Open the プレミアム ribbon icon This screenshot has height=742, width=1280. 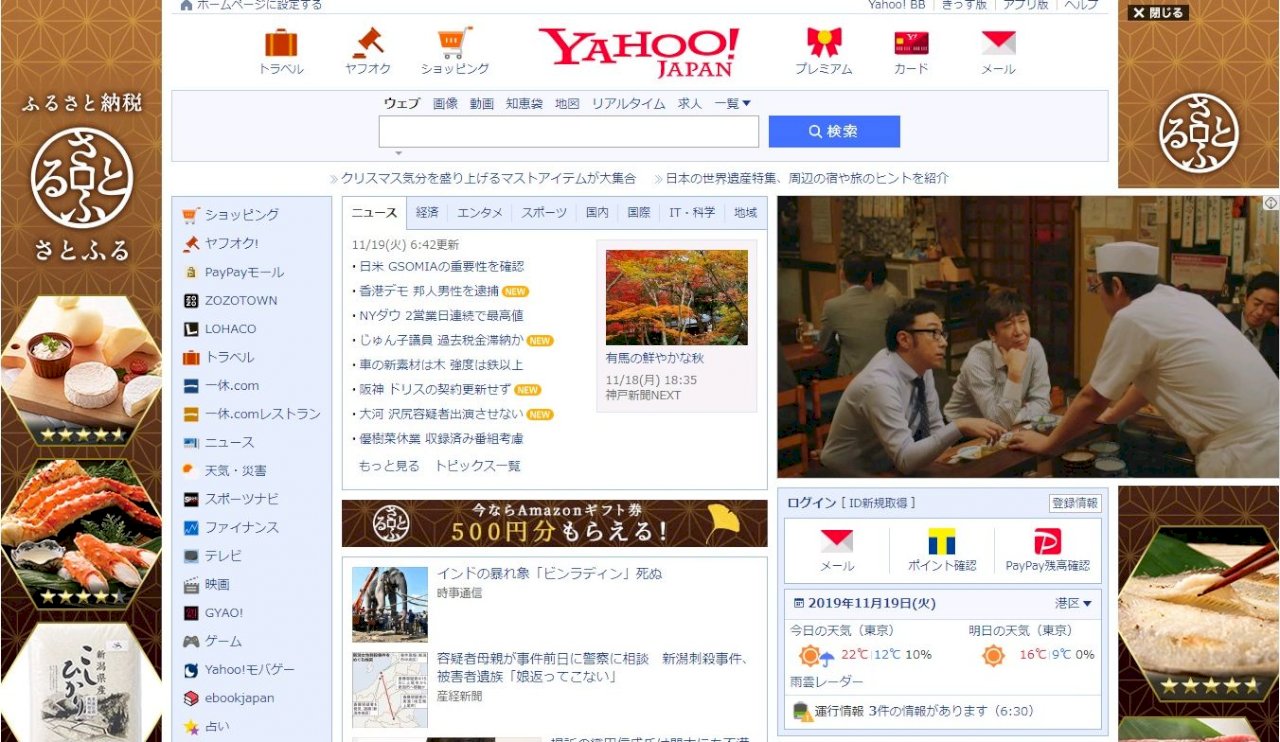[824, 42]
